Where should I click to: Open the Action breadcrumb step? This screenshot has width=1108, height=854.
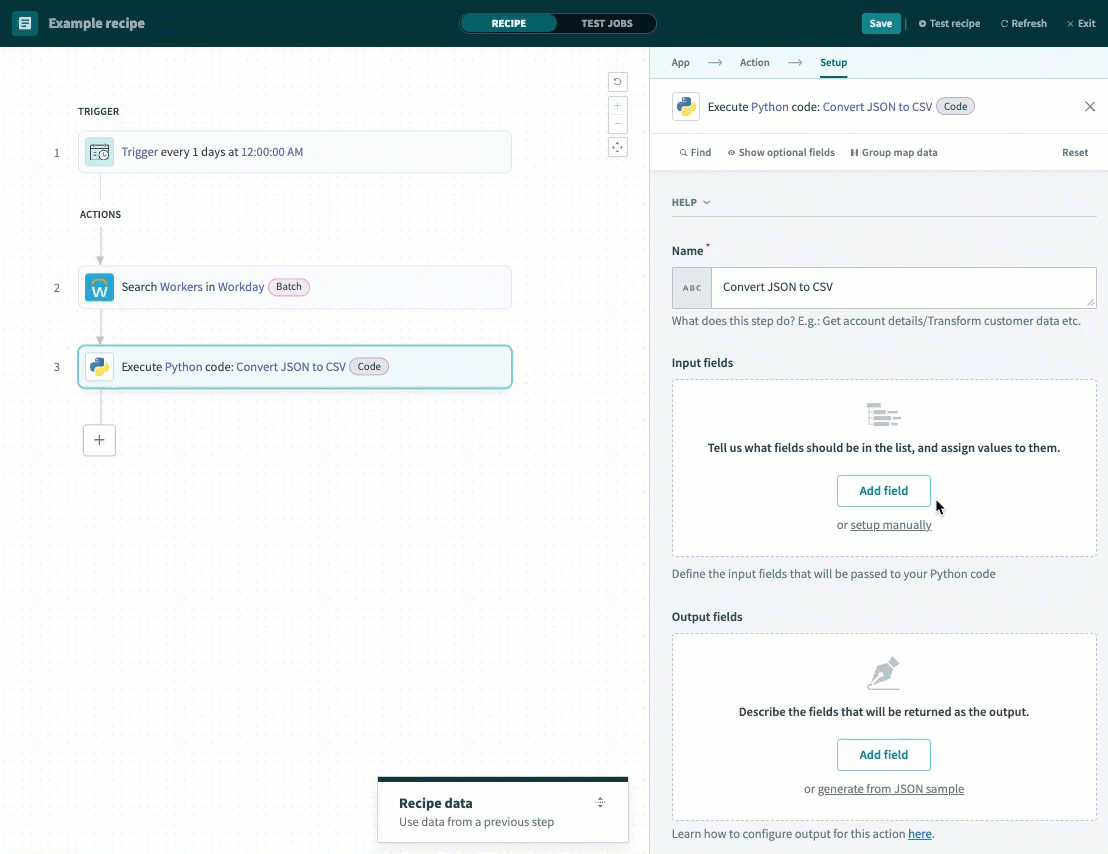pyautogui.click(x=755, y=62)
